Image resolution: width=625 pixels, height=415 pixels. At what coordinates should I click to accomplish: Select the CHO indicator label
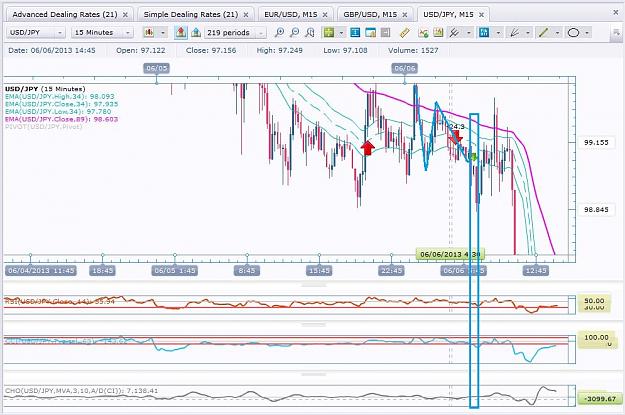81,391
